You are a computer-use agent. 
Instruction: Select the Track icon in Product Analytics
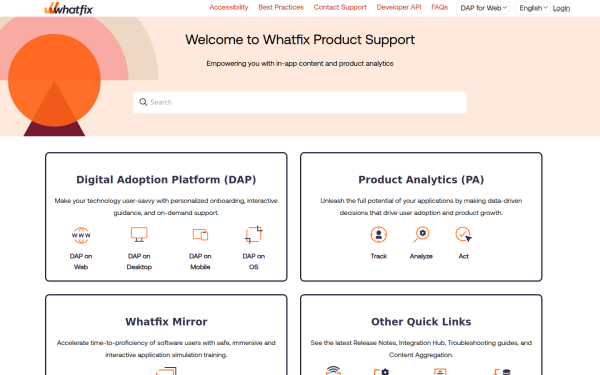(x=378, y=235)
